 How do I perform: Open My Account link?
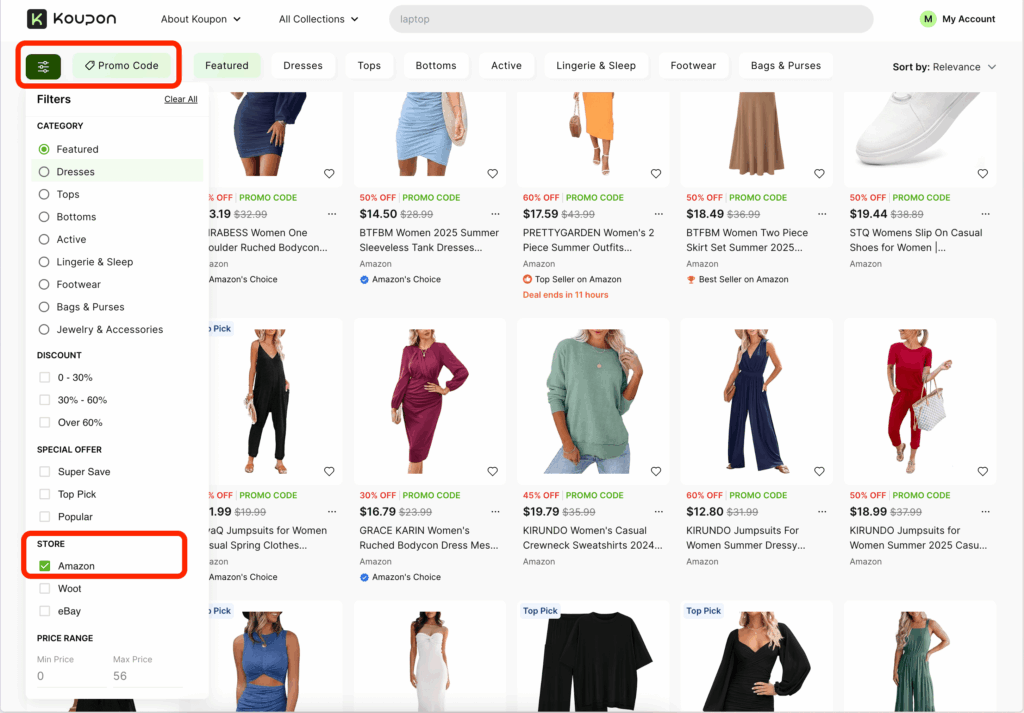968,19
